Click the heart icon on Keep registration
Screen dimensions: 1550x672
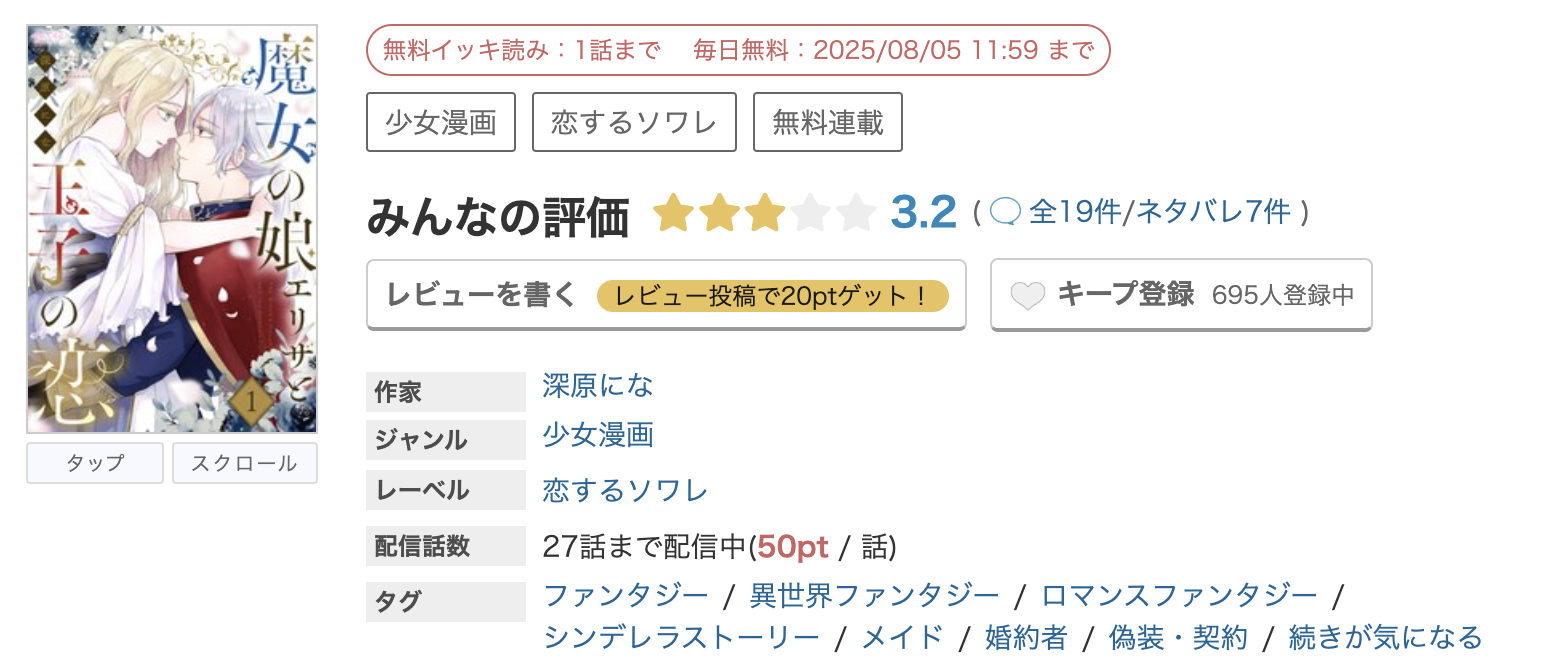(x=1028, y=296)
